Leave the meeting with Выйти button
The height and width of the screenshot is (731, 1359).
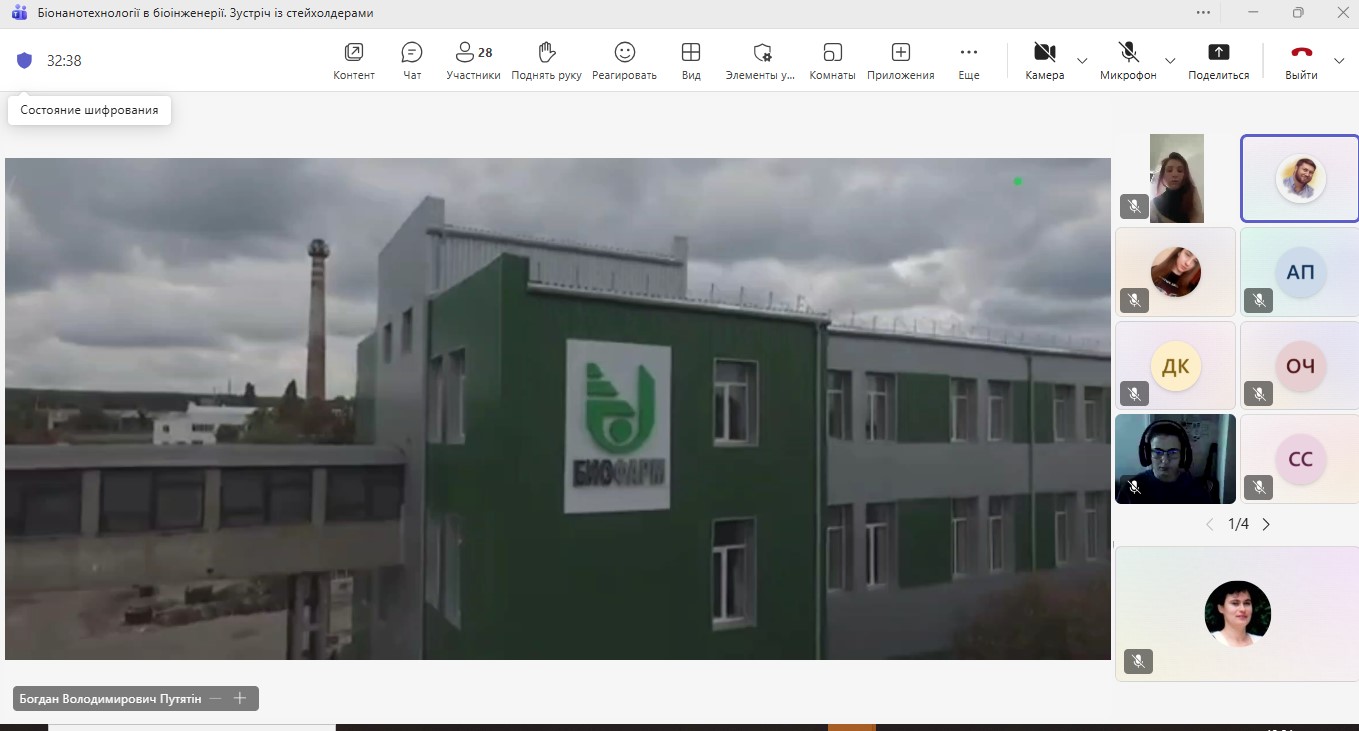(x=1301, y=60)
